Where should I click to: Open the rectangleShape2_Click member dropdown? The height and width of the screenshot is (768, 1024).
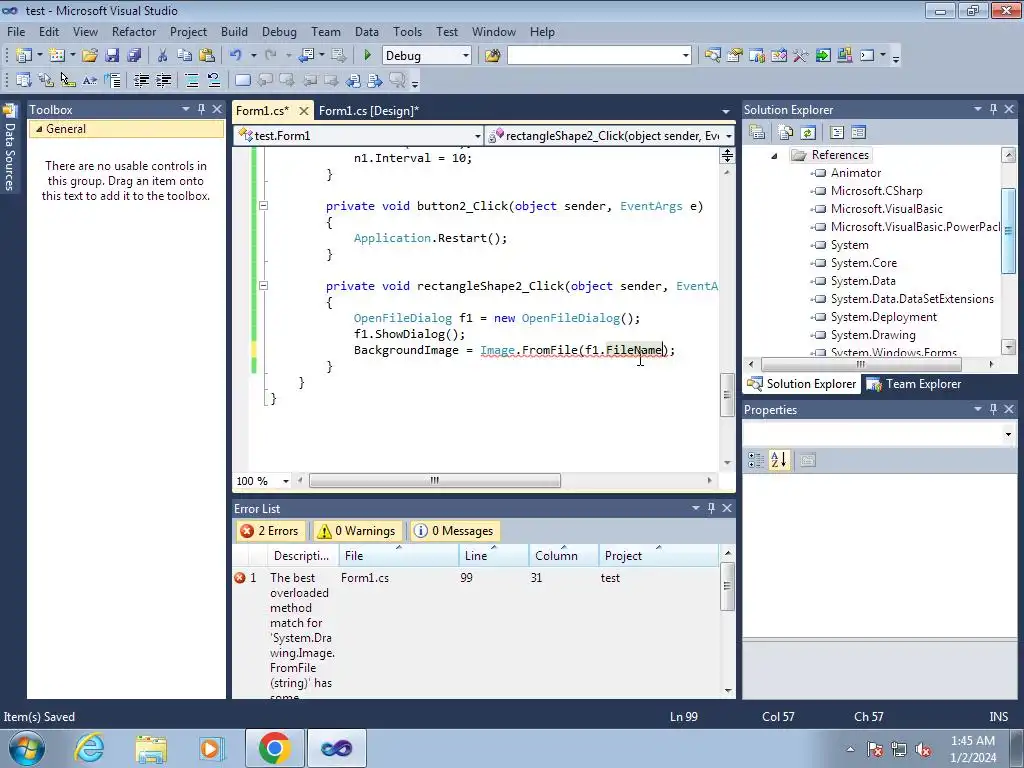coord(729,136)
